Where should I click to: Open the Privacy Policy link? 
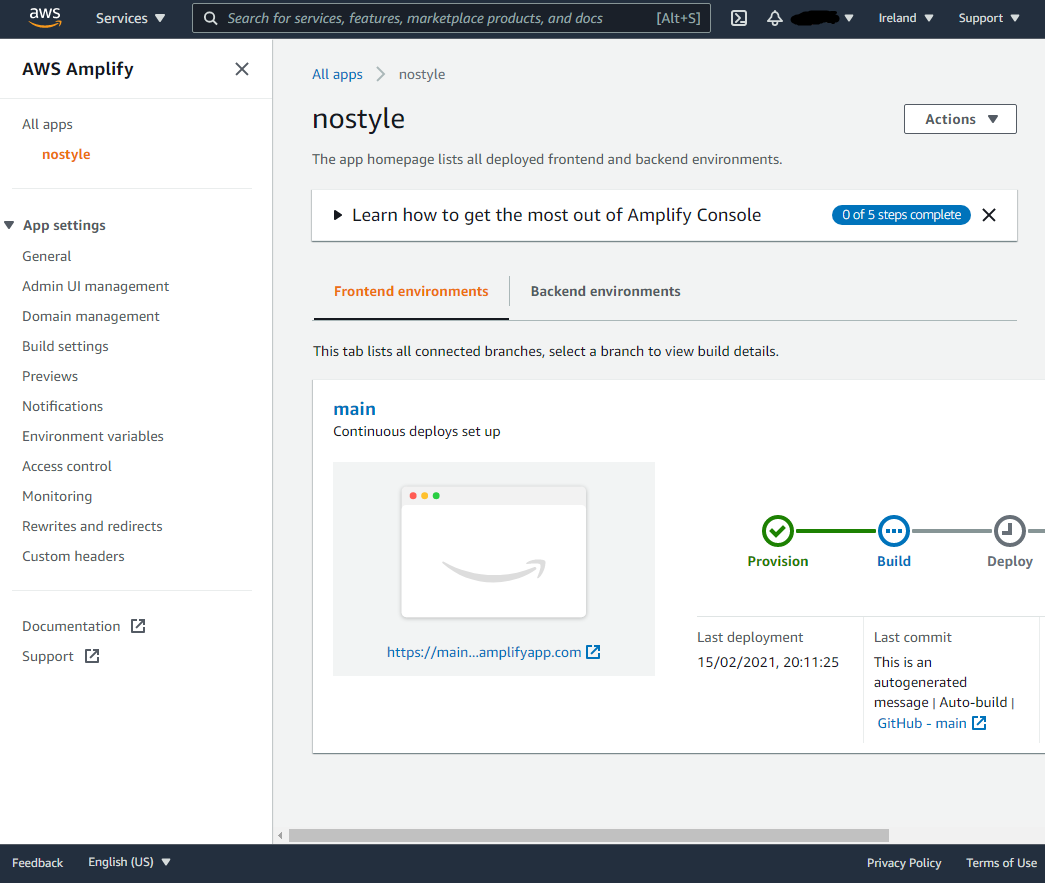(x=904, y=863)
